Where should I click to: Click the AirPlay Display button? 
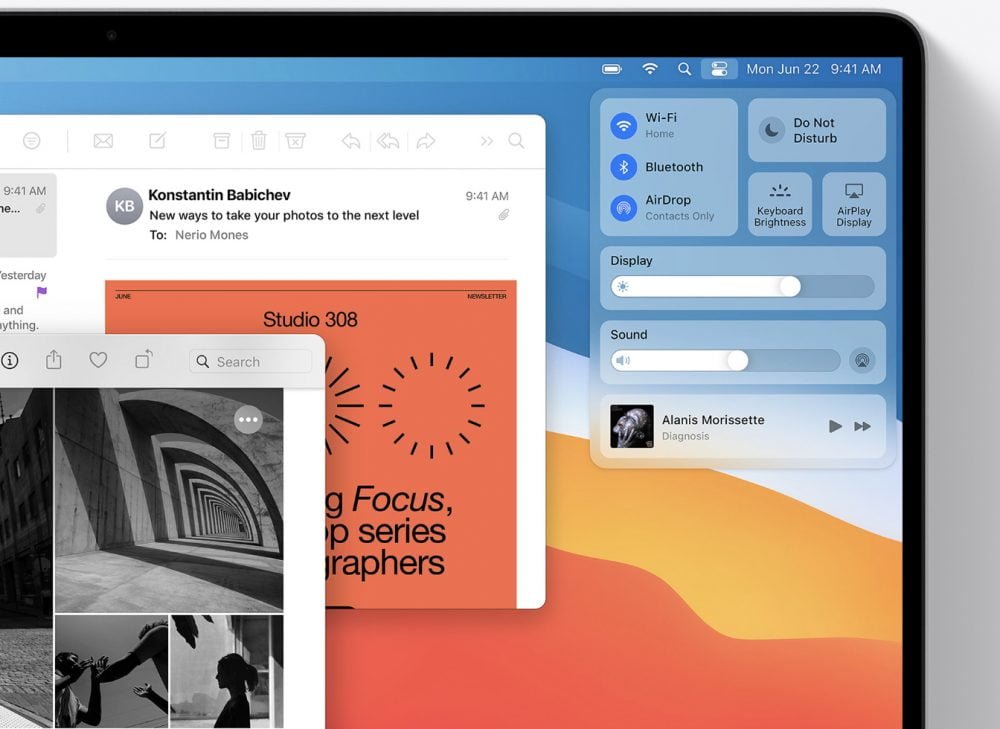(854, 205)
